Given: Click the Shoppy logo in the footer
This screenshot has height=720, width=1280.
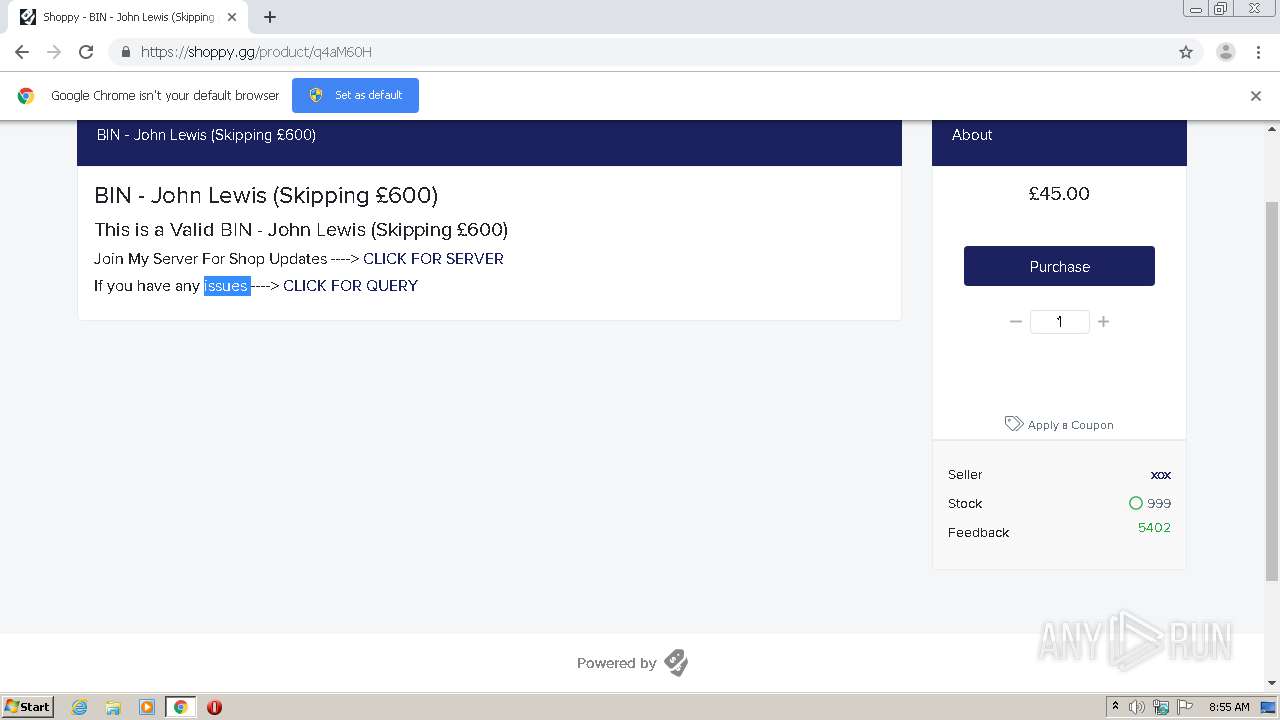Looking at the screenshot, I should (676, 663).
